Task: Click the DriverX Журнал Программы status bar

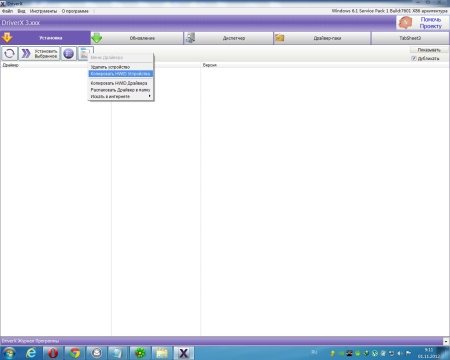Action: click(x=222, y=341)
